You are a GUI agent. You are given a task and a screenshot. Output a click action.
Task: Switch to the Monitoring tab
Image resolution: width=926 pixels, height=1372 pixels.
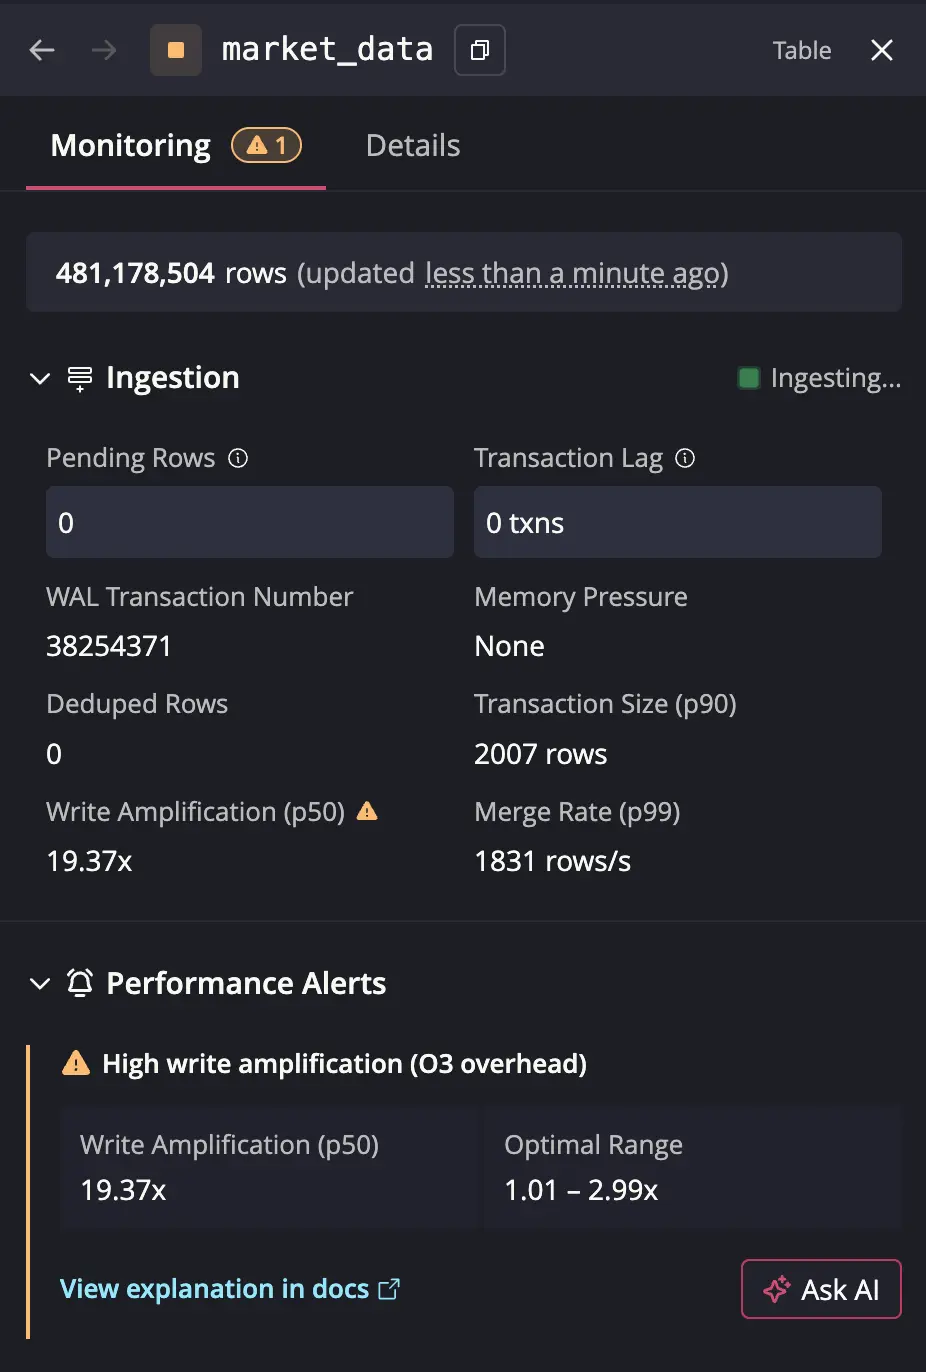[131, 146]
